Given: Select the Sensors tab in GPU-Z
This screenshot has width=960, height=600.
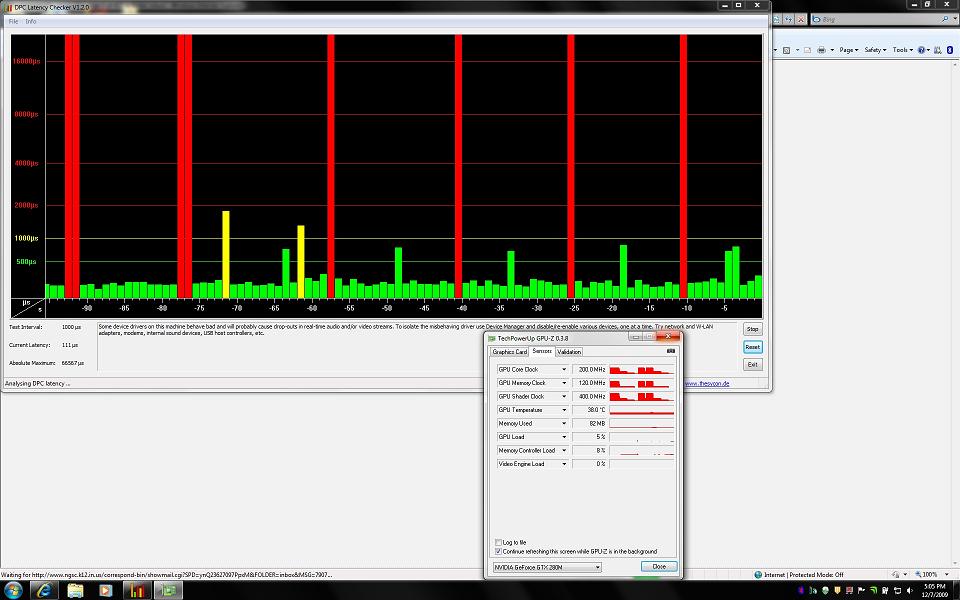Looking at the screenshot, I should coord(542,351).
